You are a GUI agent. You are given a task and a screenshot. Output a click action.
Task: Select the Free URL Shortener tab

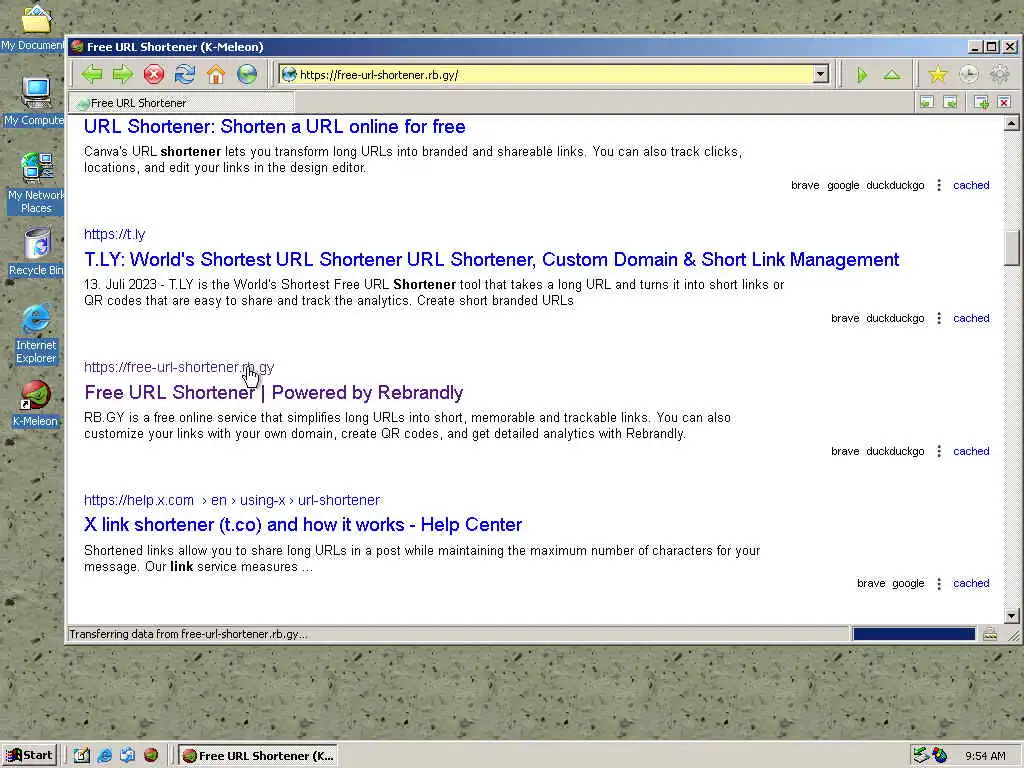tap(182, 103)
